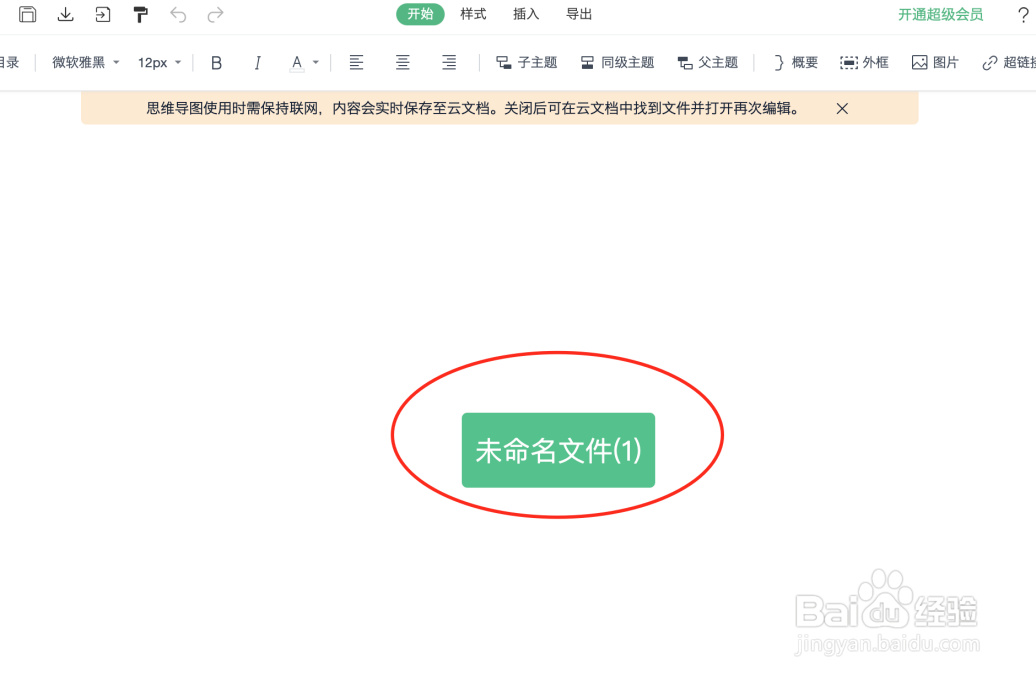Align text to the right
The image size is (1036, 680).
pos(449,63)
